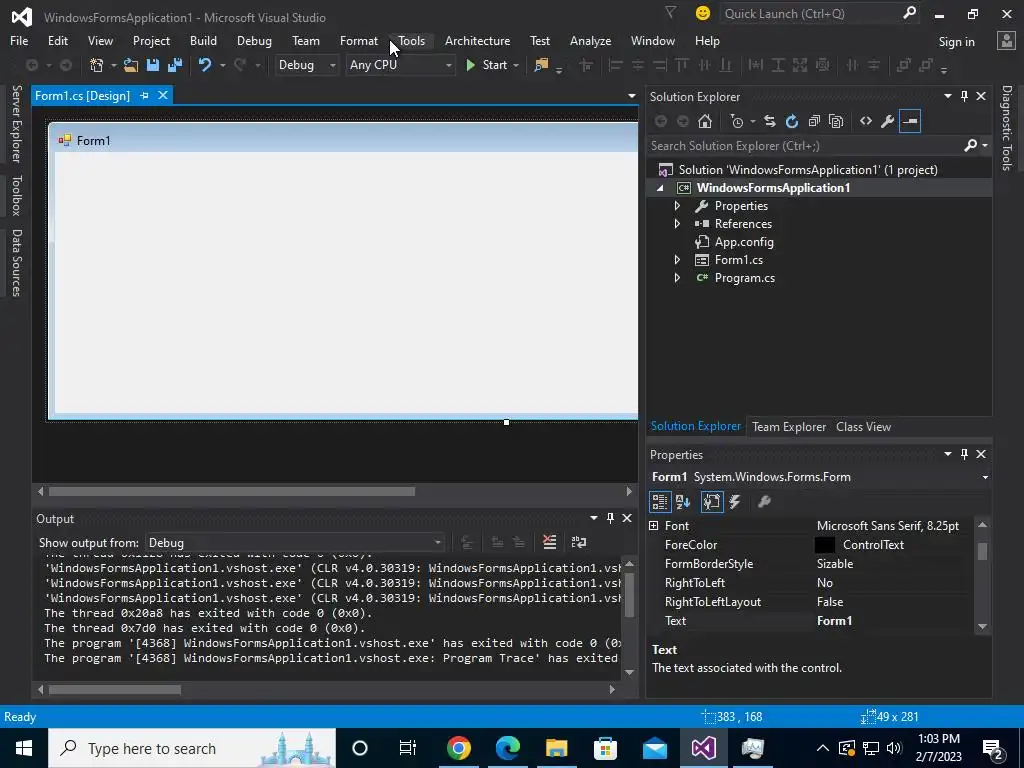Click the wrench Properties icon in Solution Explorer toolbar

[x=888, y=121]
